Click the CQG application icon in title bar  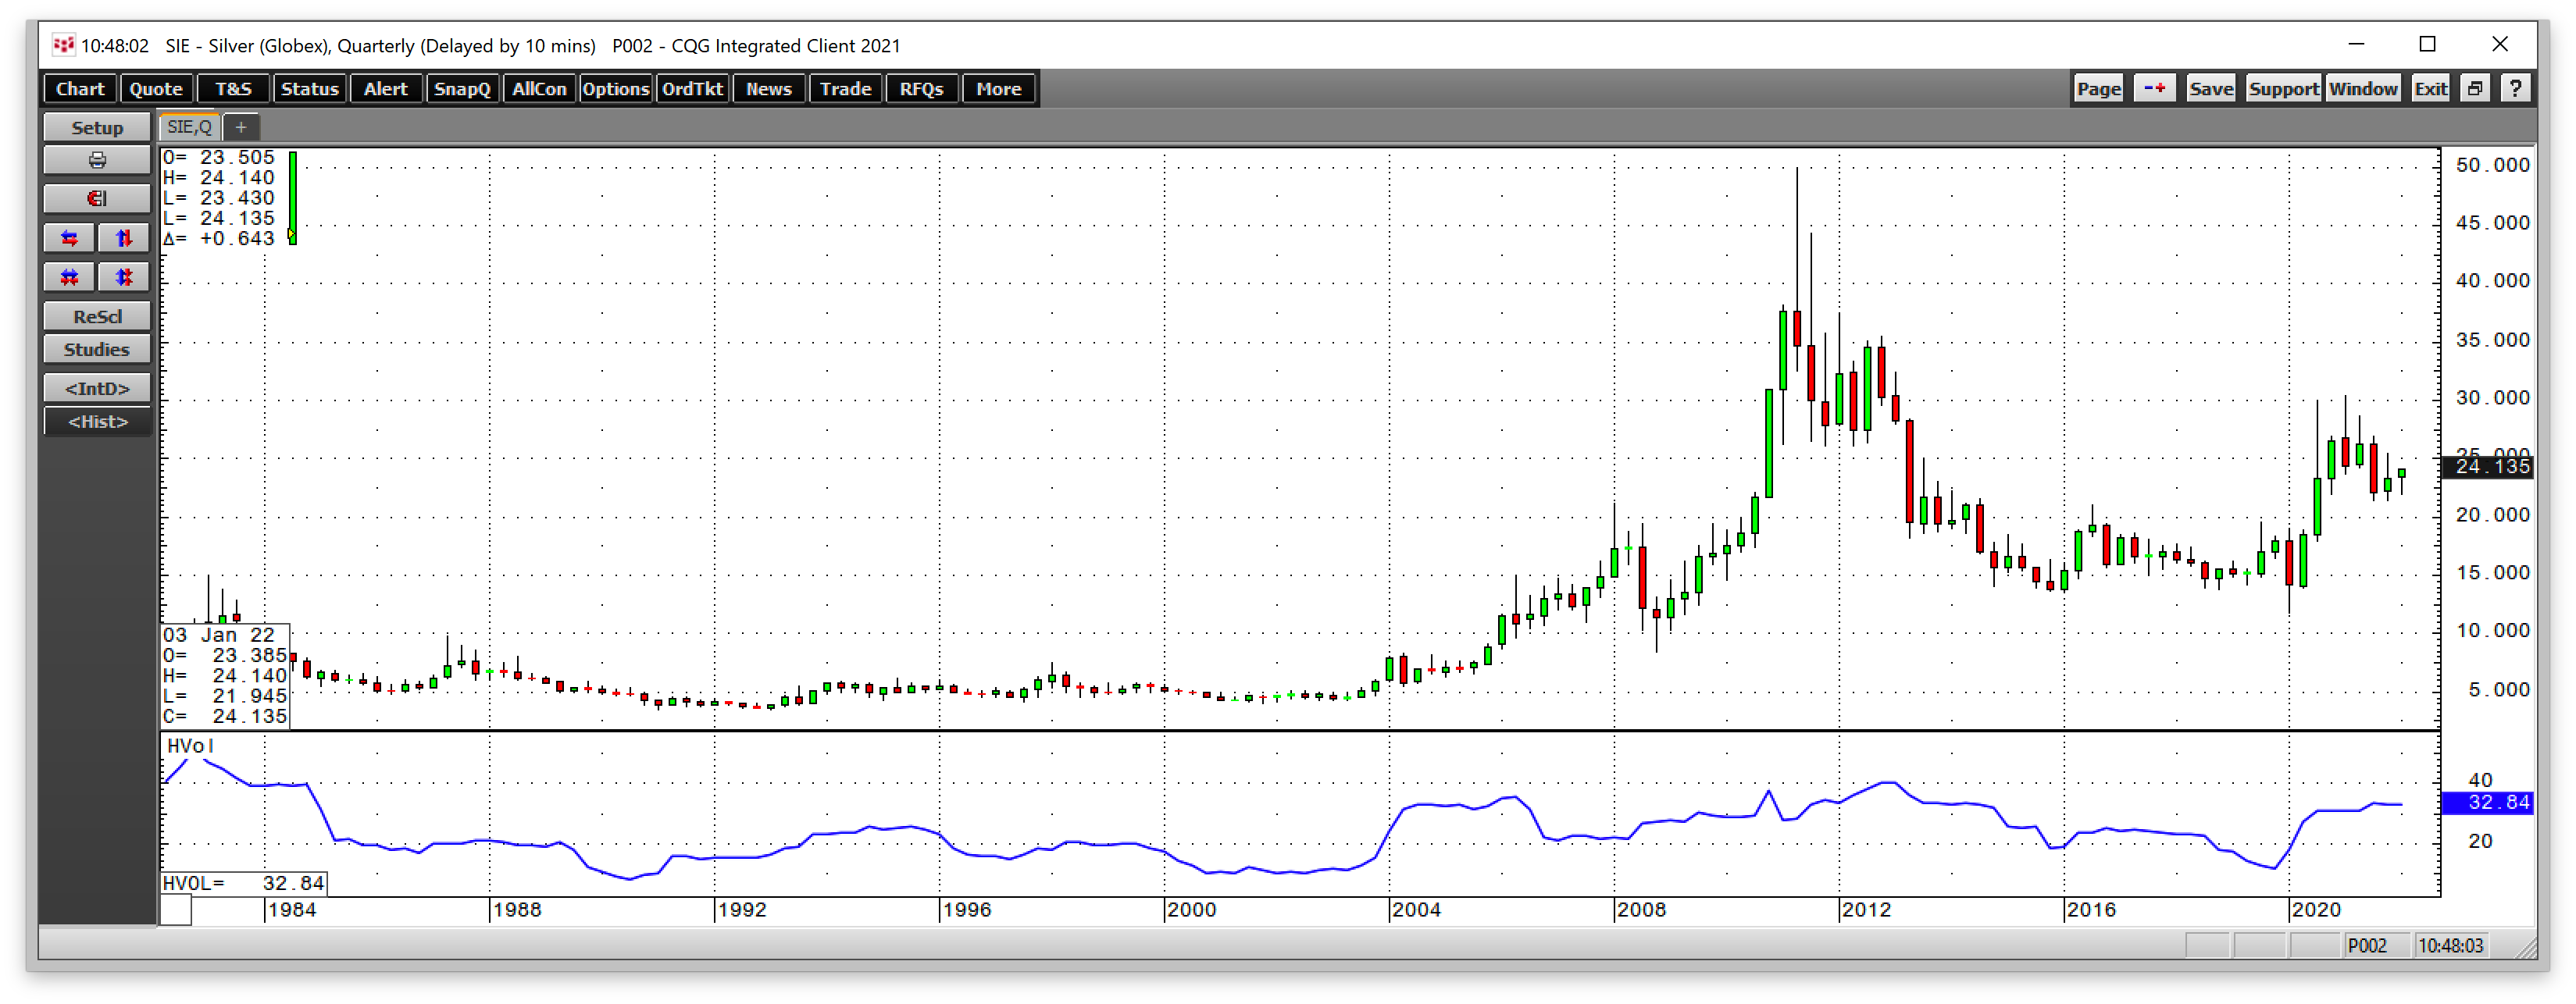point(63,45)
